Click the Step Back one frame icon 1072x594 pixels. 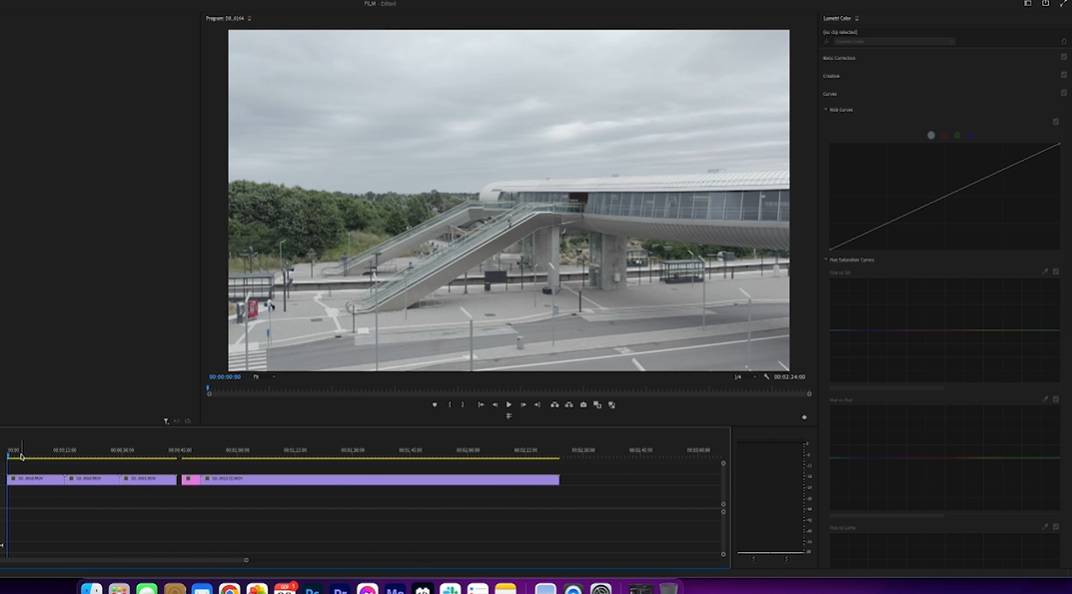click(x=495, y=405)
